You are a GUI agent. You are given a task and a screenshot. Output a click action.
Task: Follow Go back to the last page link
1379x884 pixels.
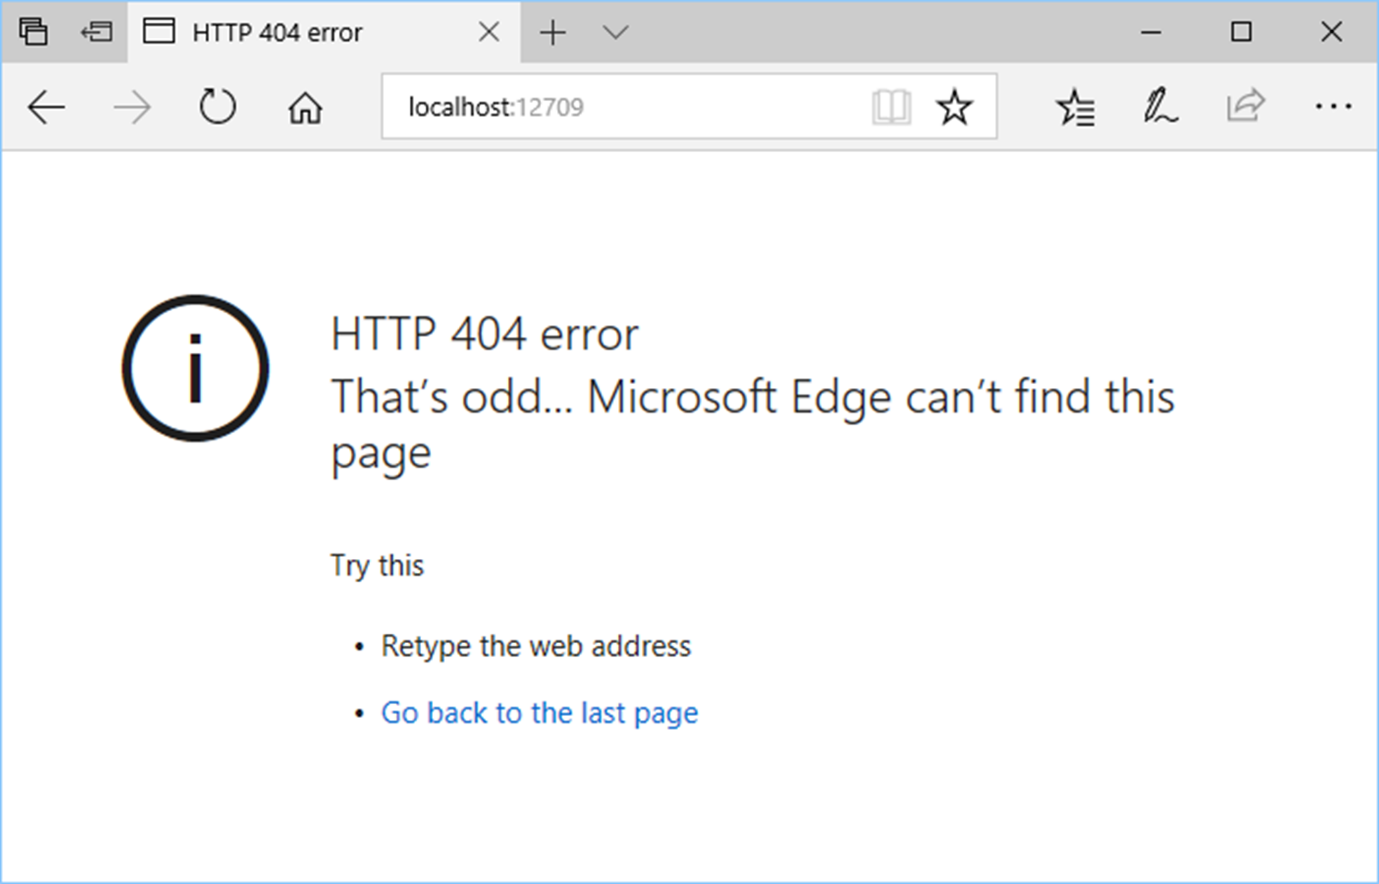click(540, 713)
